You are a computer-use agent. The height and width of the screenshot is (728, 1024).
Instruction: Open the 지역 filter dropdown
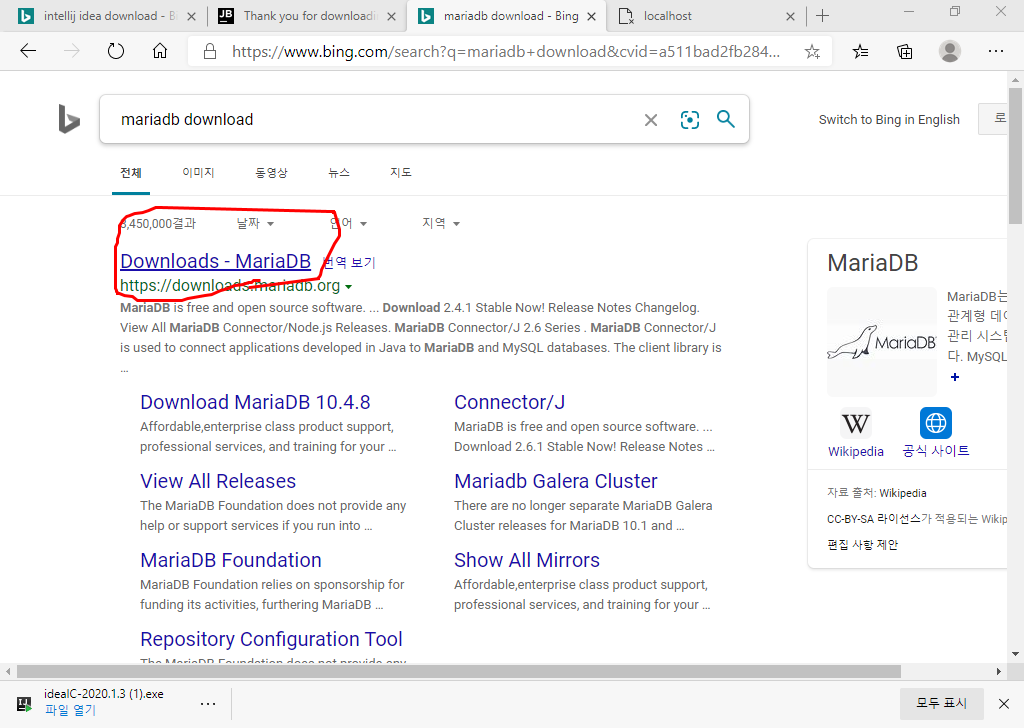point(441,223)
